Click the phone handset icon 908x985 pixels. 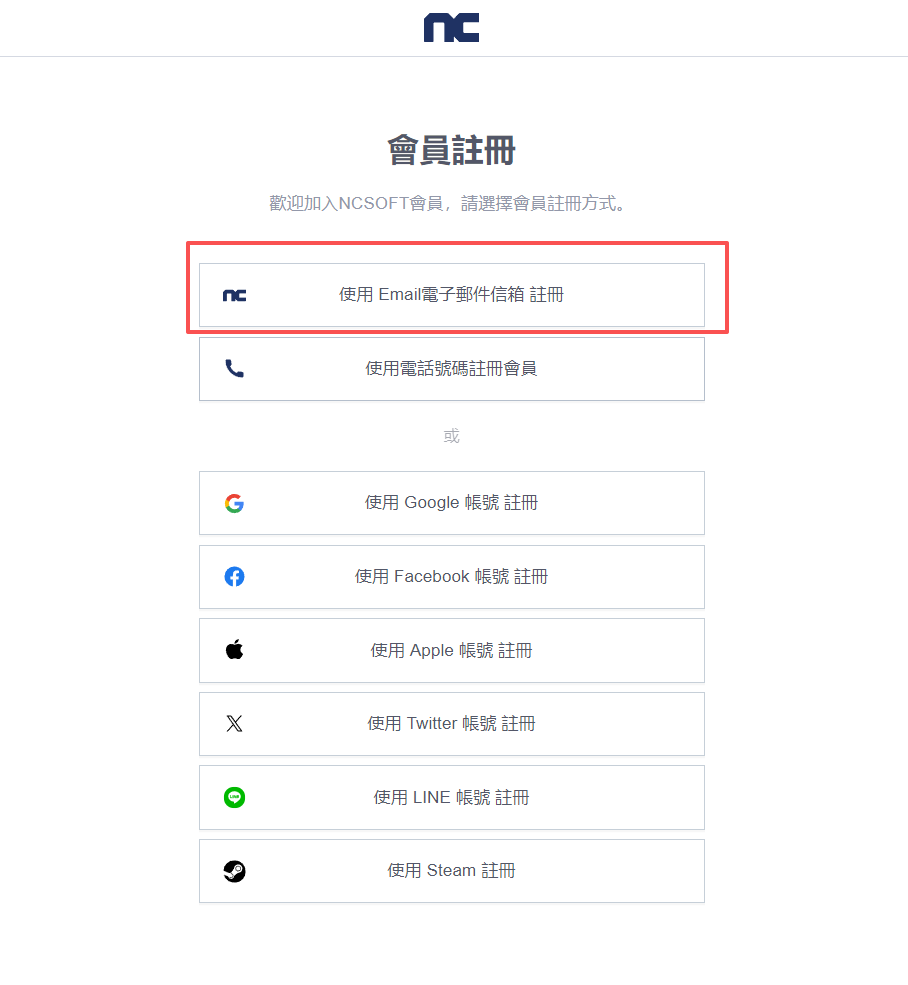tap(234, 369)
